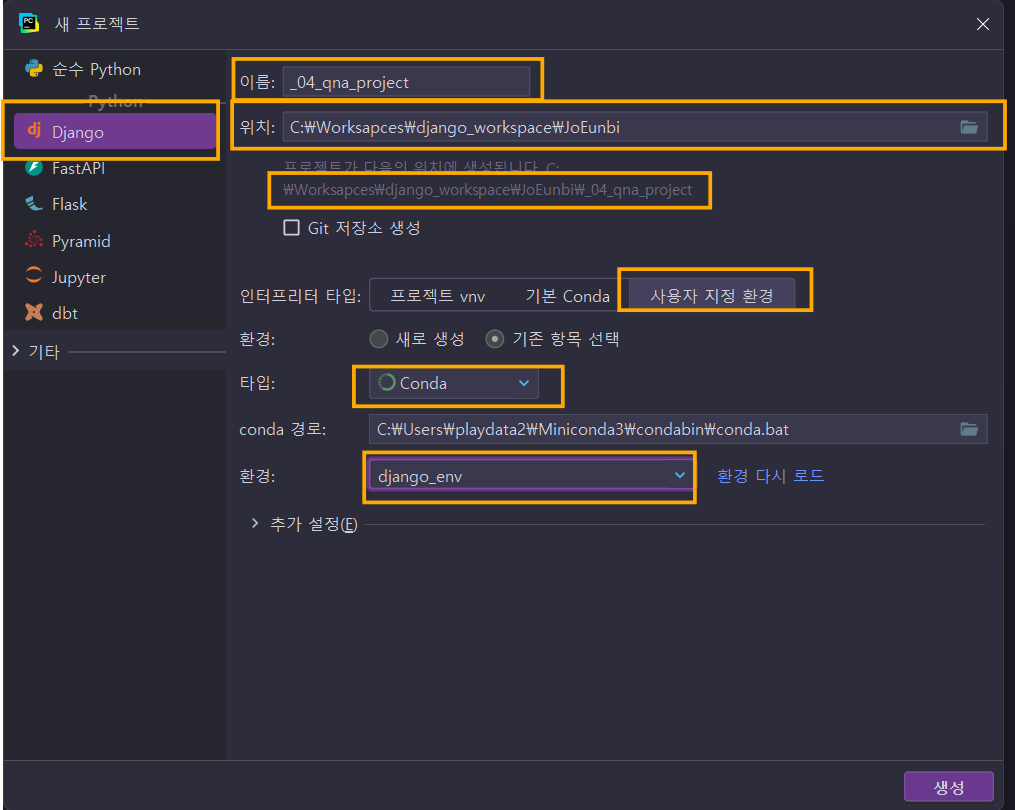Select the 새로 생성 radio button
This screenshot has width=1015, height=810.
coord(379,339)
